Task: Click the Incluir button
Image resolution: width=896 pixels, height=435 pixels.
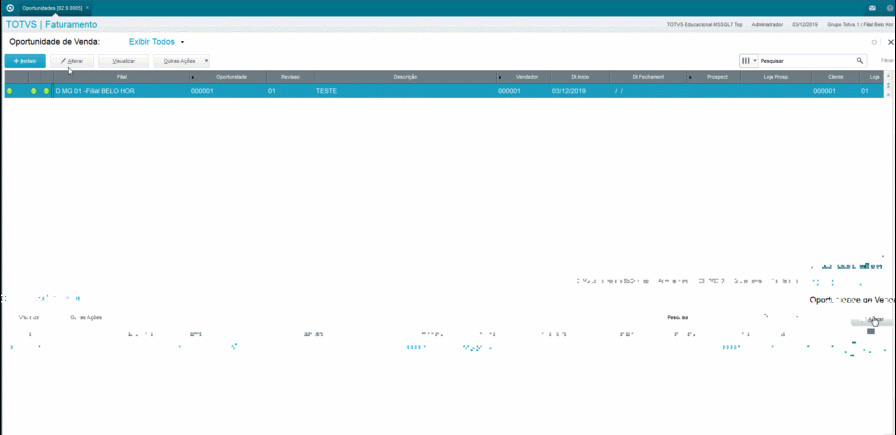Action: click(25, 61)
